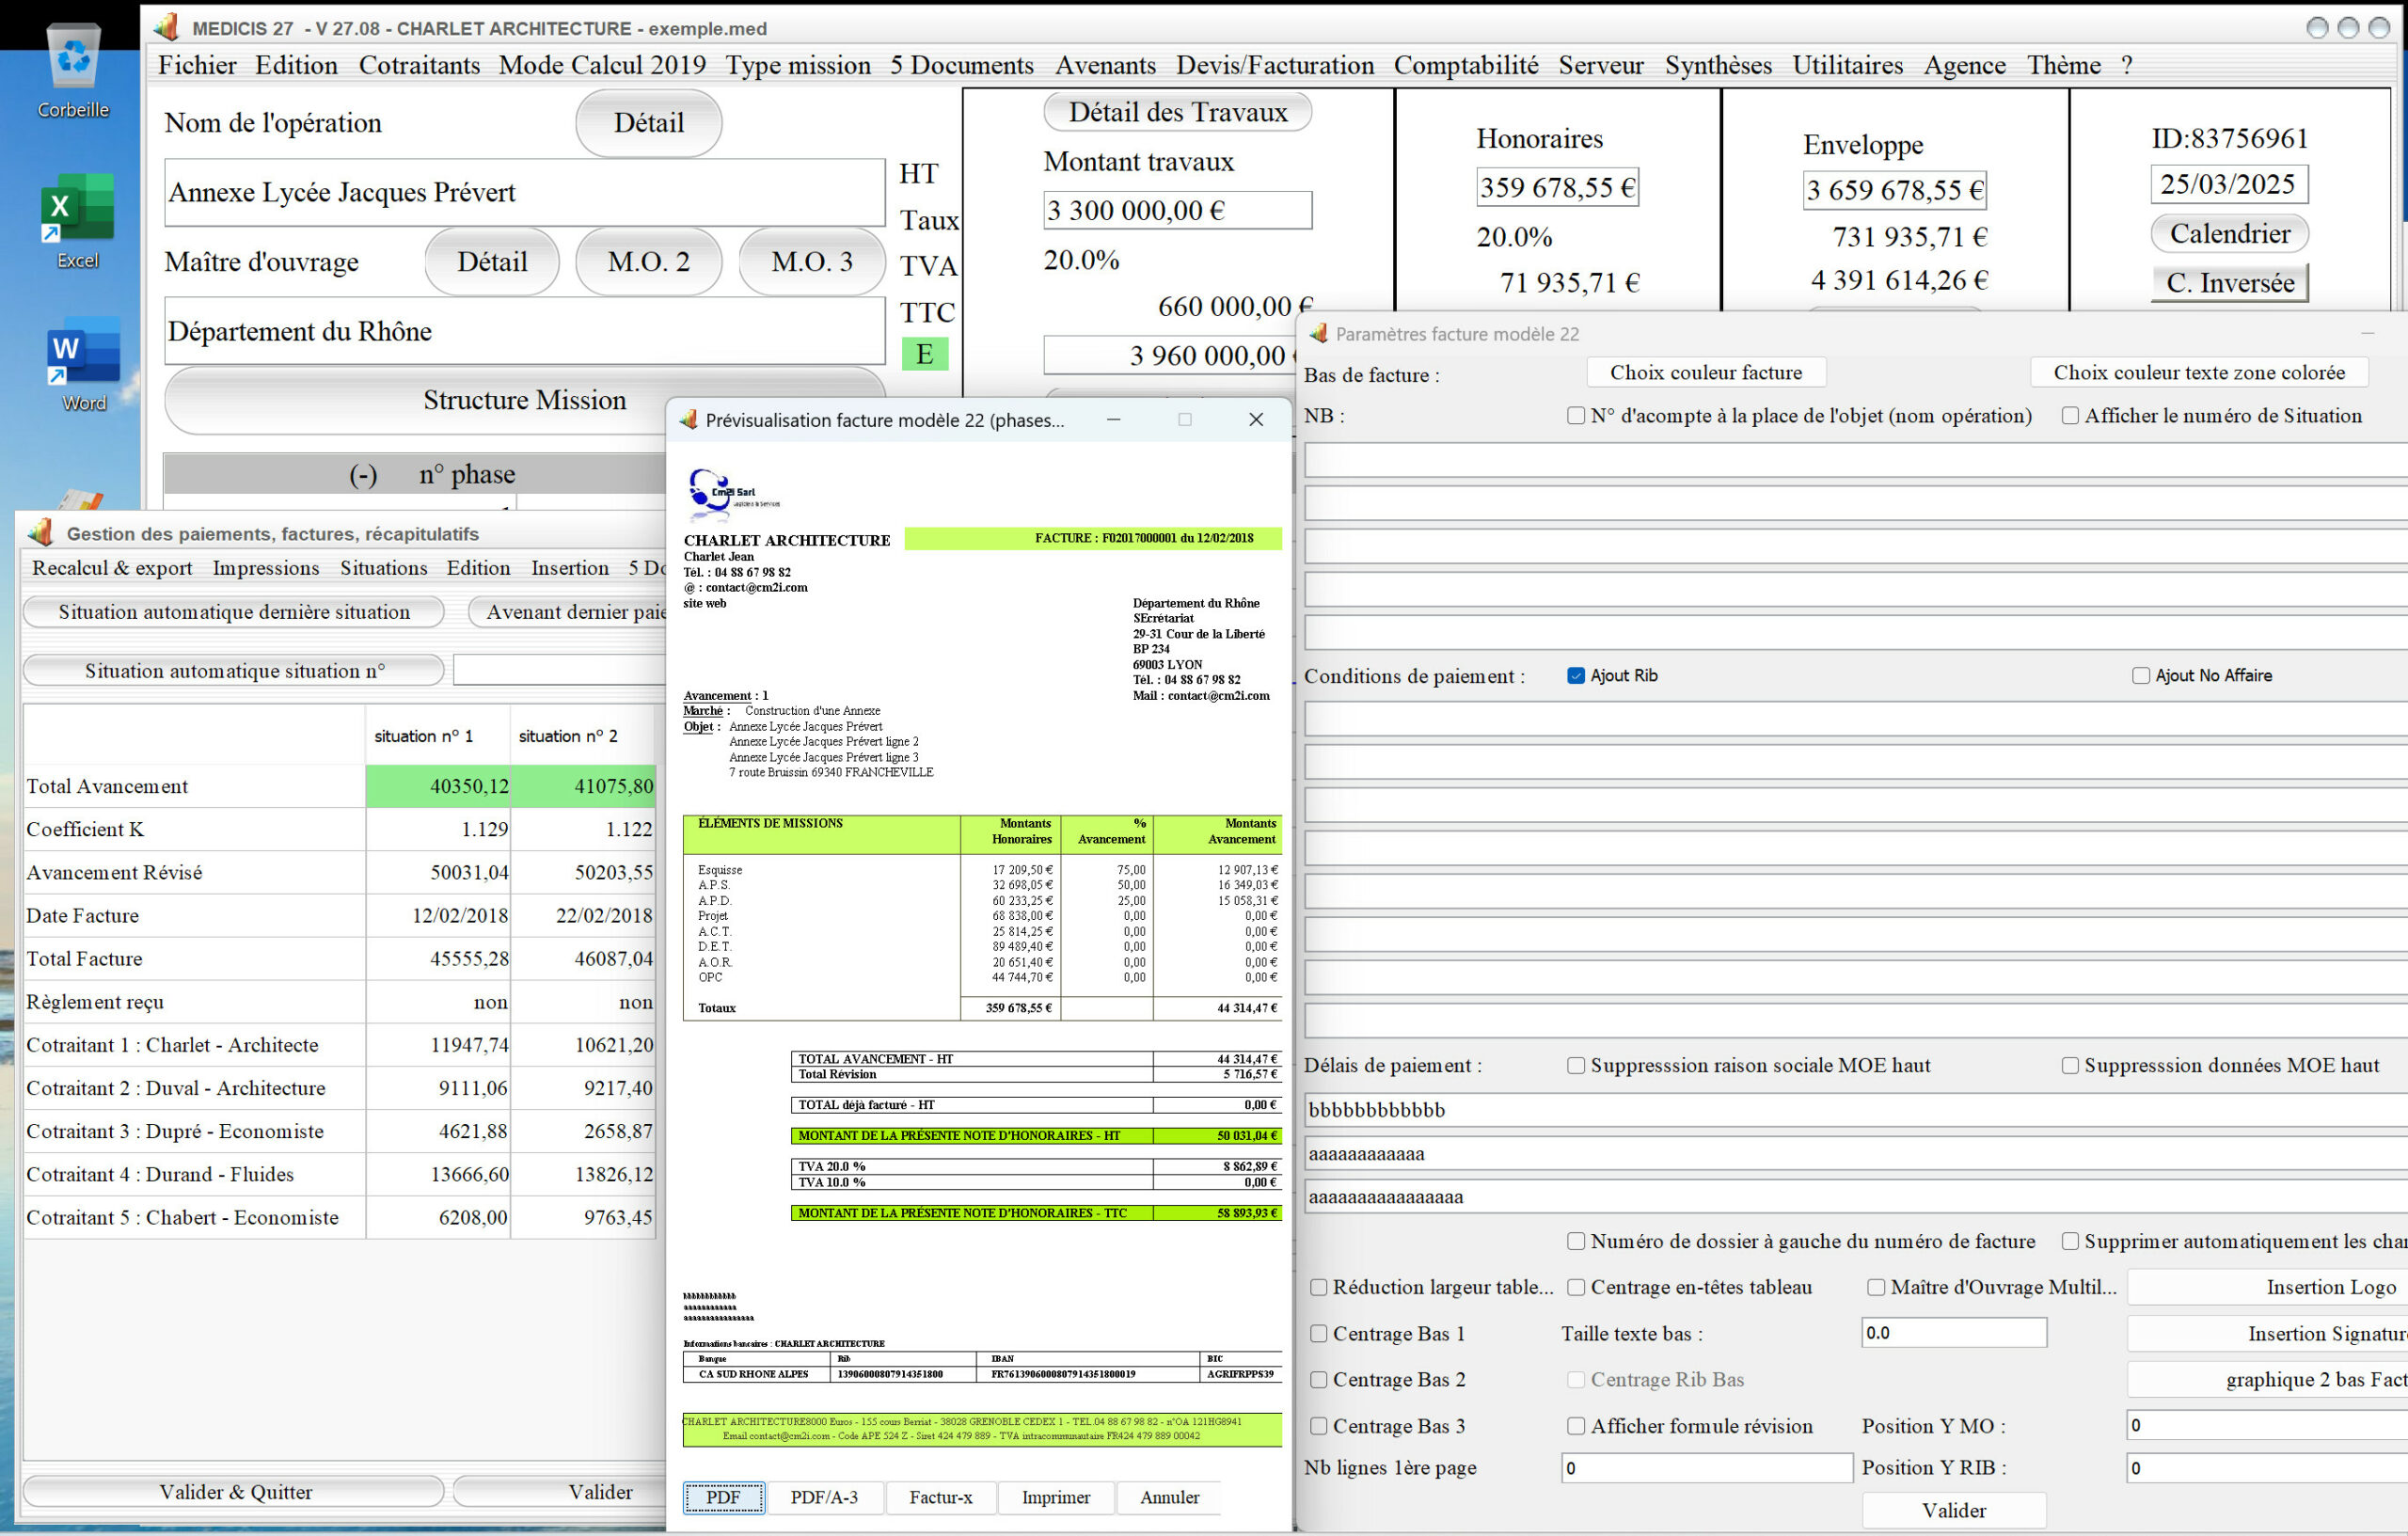
Task: Click the Insertion Signature button
Action: click(x=2267, y=1333)
